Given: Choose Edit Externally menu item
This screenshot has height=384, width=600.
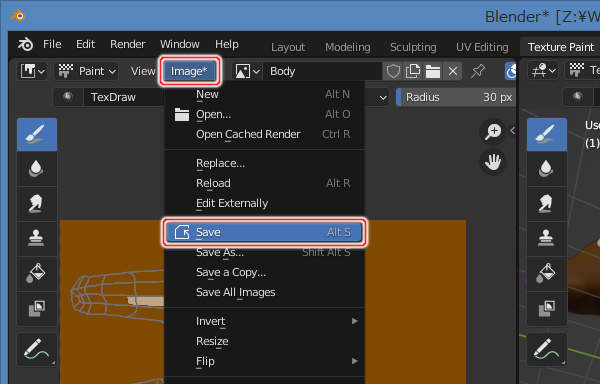Looking at the screenshot, I should click(x=264, y=203).
